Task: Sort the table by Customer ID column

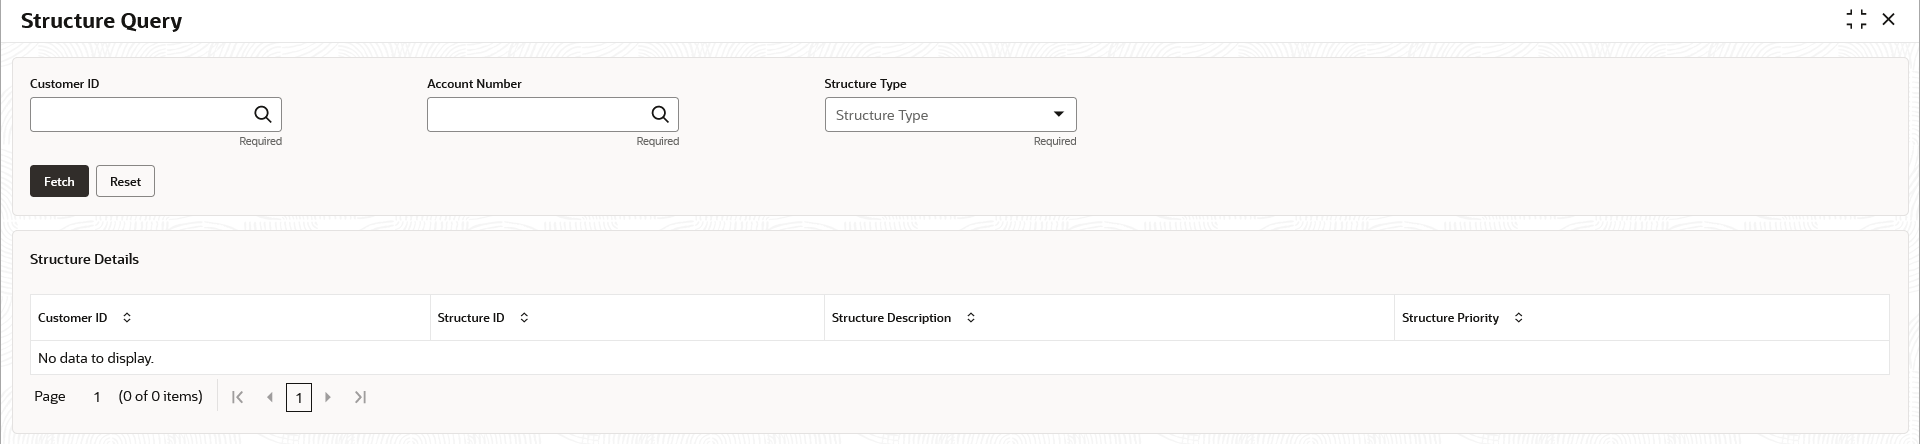Action: [127, 318]
